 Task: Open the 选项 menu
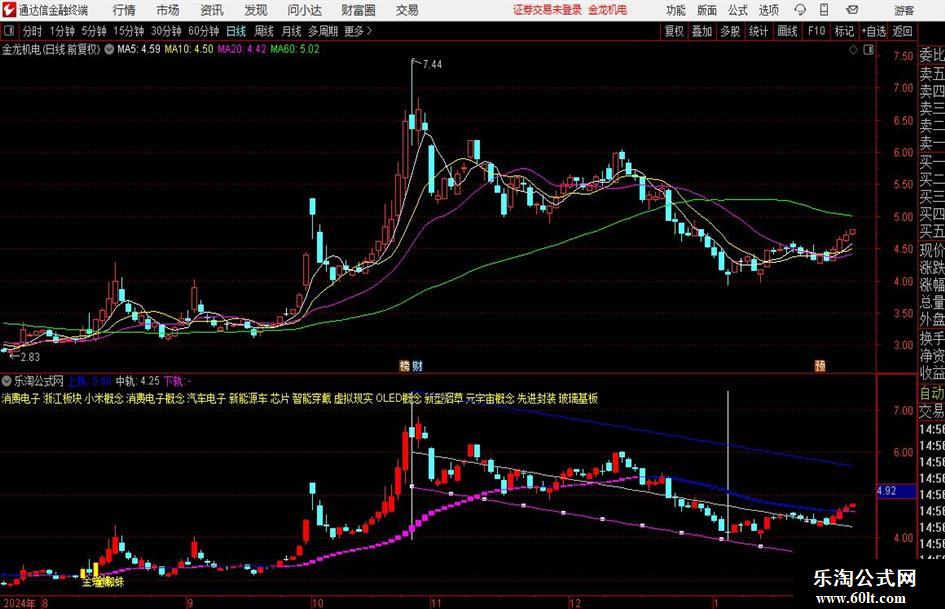(768, 10)
